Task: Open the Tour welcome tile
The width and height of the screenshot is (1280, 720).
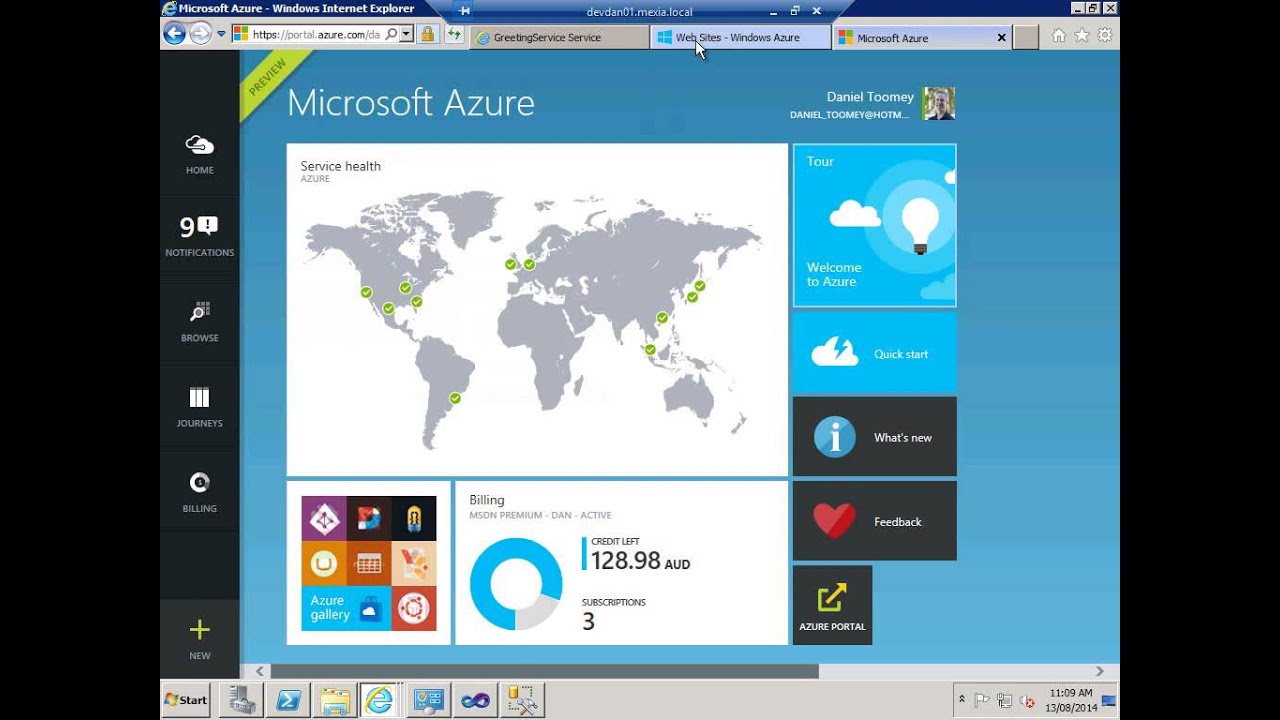Action: click(x=874, y=225)
